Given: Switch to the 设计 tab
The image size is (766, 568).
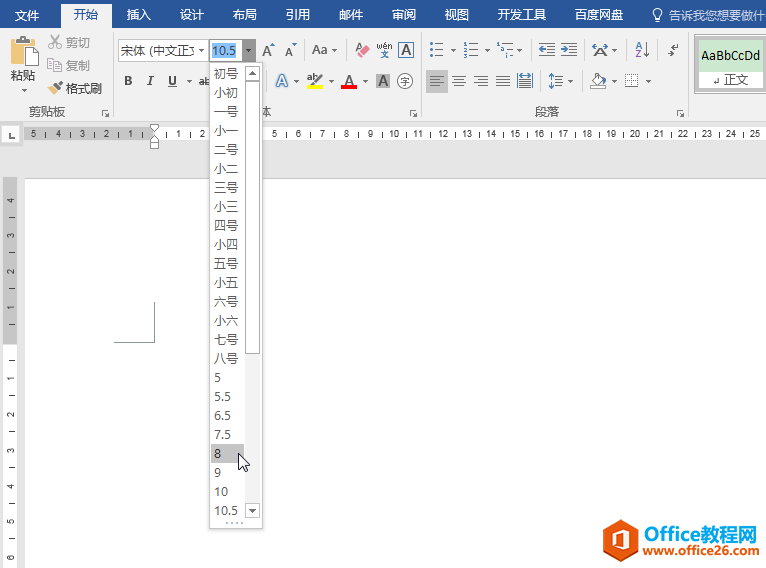Looking at the screenshot, I should click(192, 15).
